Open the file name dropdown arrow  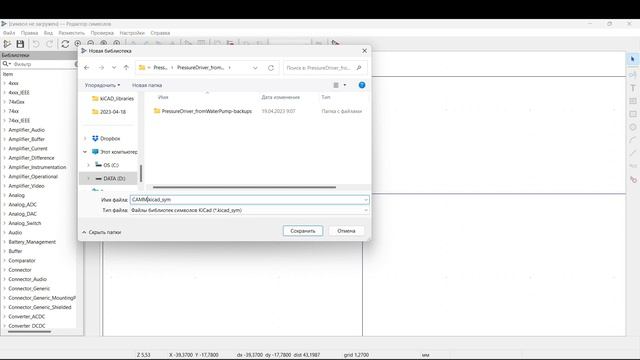click(365, 200)
